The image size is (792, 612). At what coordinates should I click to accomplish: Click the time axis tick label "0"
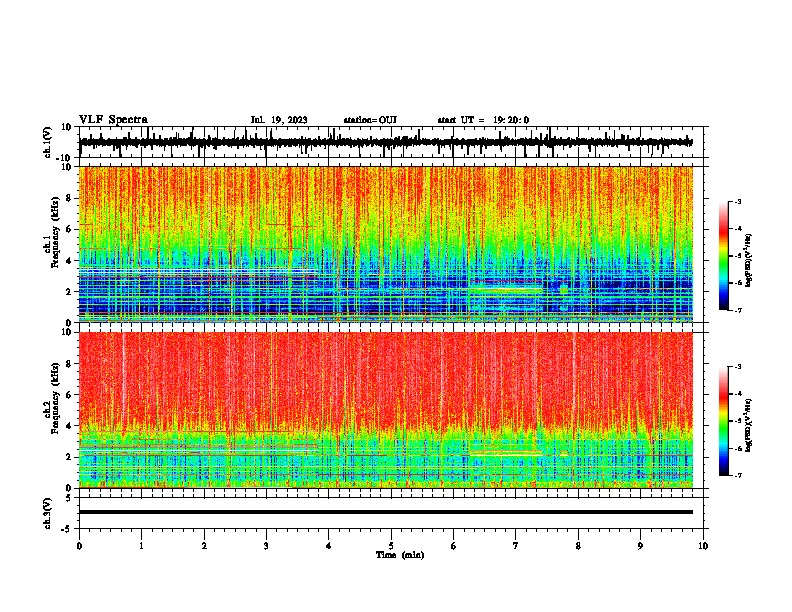point(79,546)
